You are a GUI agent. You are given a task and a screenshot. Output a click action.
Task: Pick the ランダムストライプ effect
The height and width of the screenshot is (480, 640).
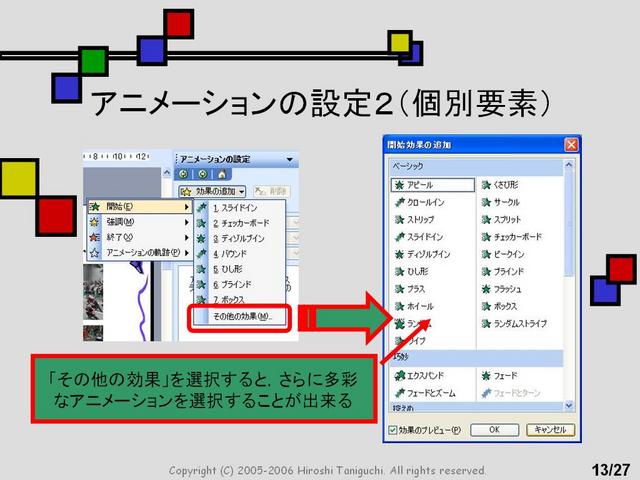514,324
